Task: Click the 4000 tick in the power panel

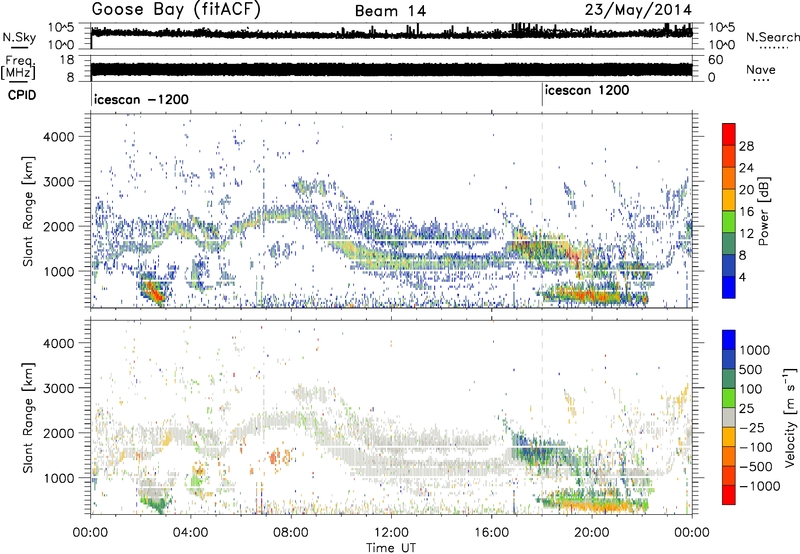Action: 58,137
